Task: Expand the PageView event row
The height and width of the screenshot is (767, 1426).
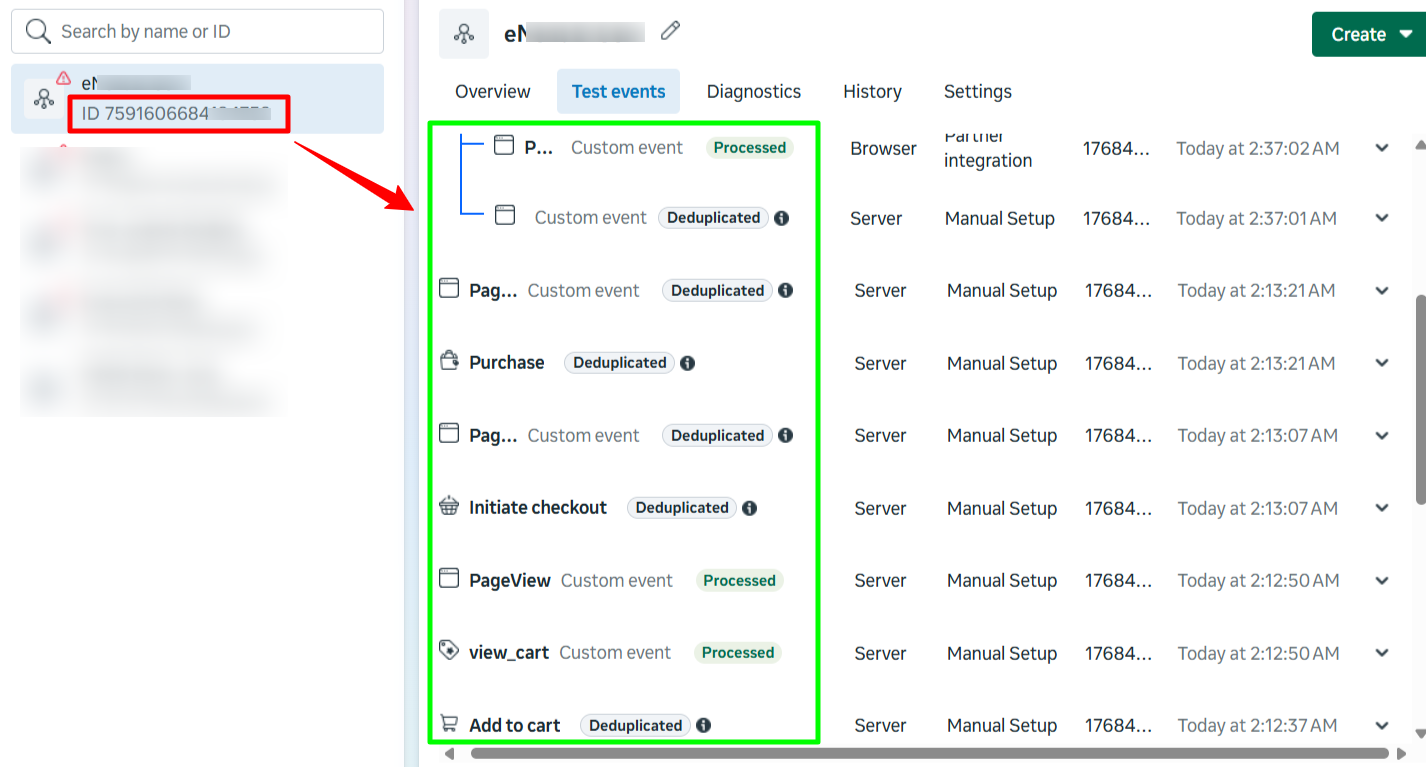Action: point(1382,580)
